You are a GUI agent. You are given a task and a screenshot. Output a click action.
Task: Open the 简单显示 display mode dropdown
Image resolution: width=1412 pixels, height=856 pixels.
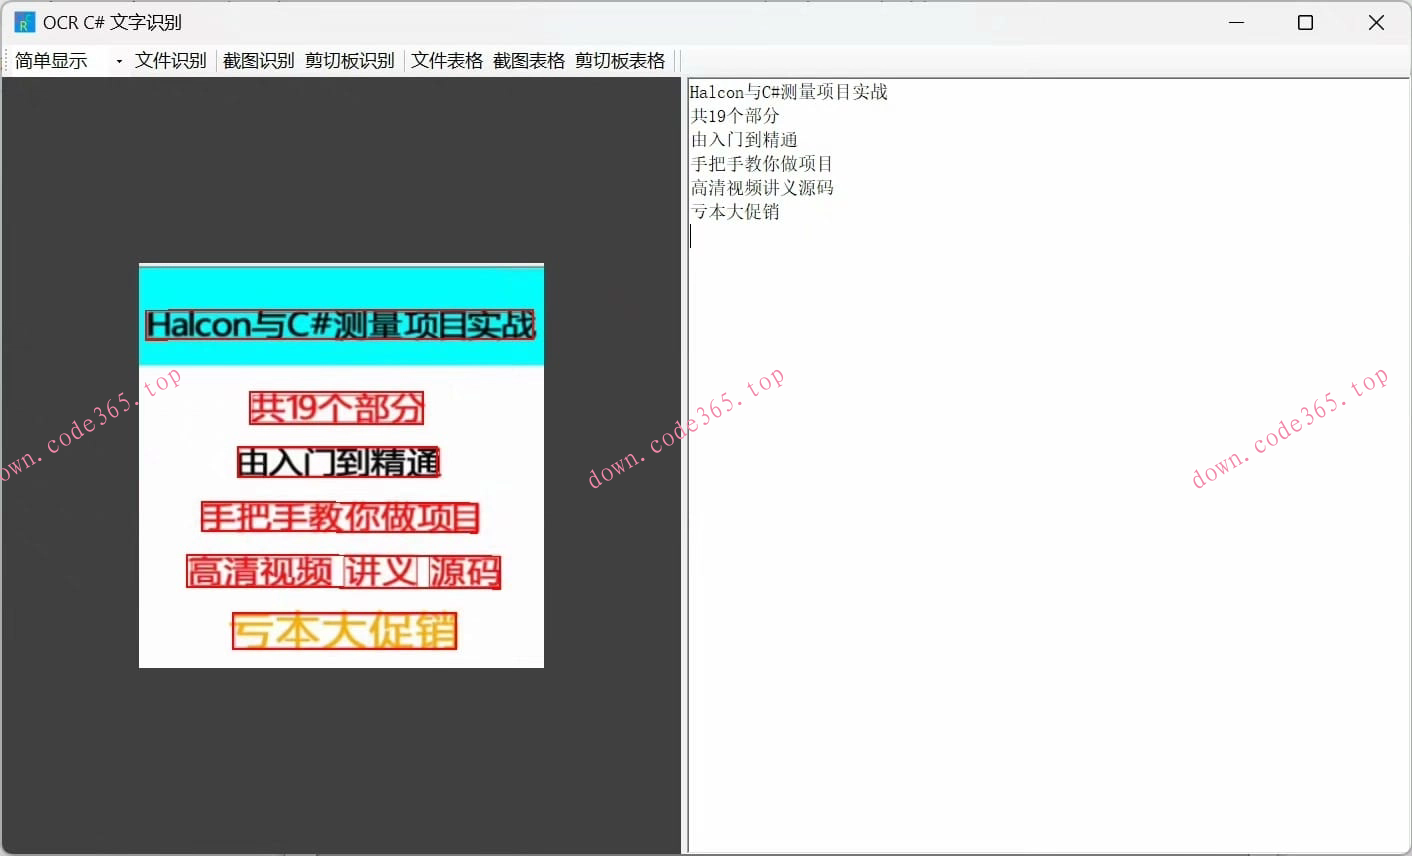click(52, 60)
